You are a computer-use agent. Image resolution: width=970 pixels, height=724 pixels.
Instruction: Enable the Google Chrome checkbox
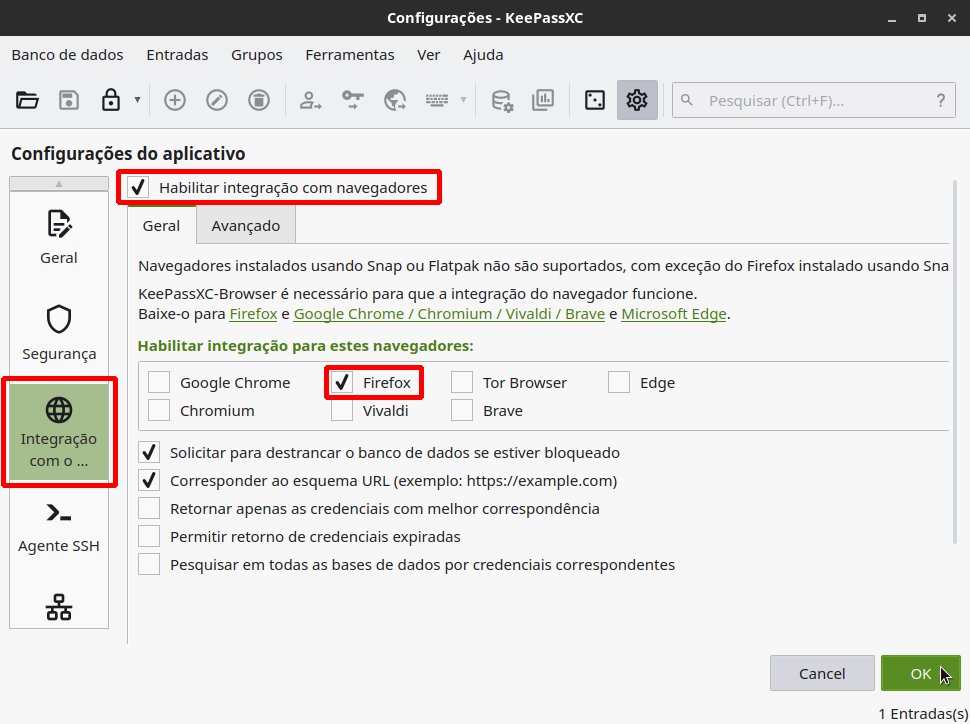coord(158,382)
